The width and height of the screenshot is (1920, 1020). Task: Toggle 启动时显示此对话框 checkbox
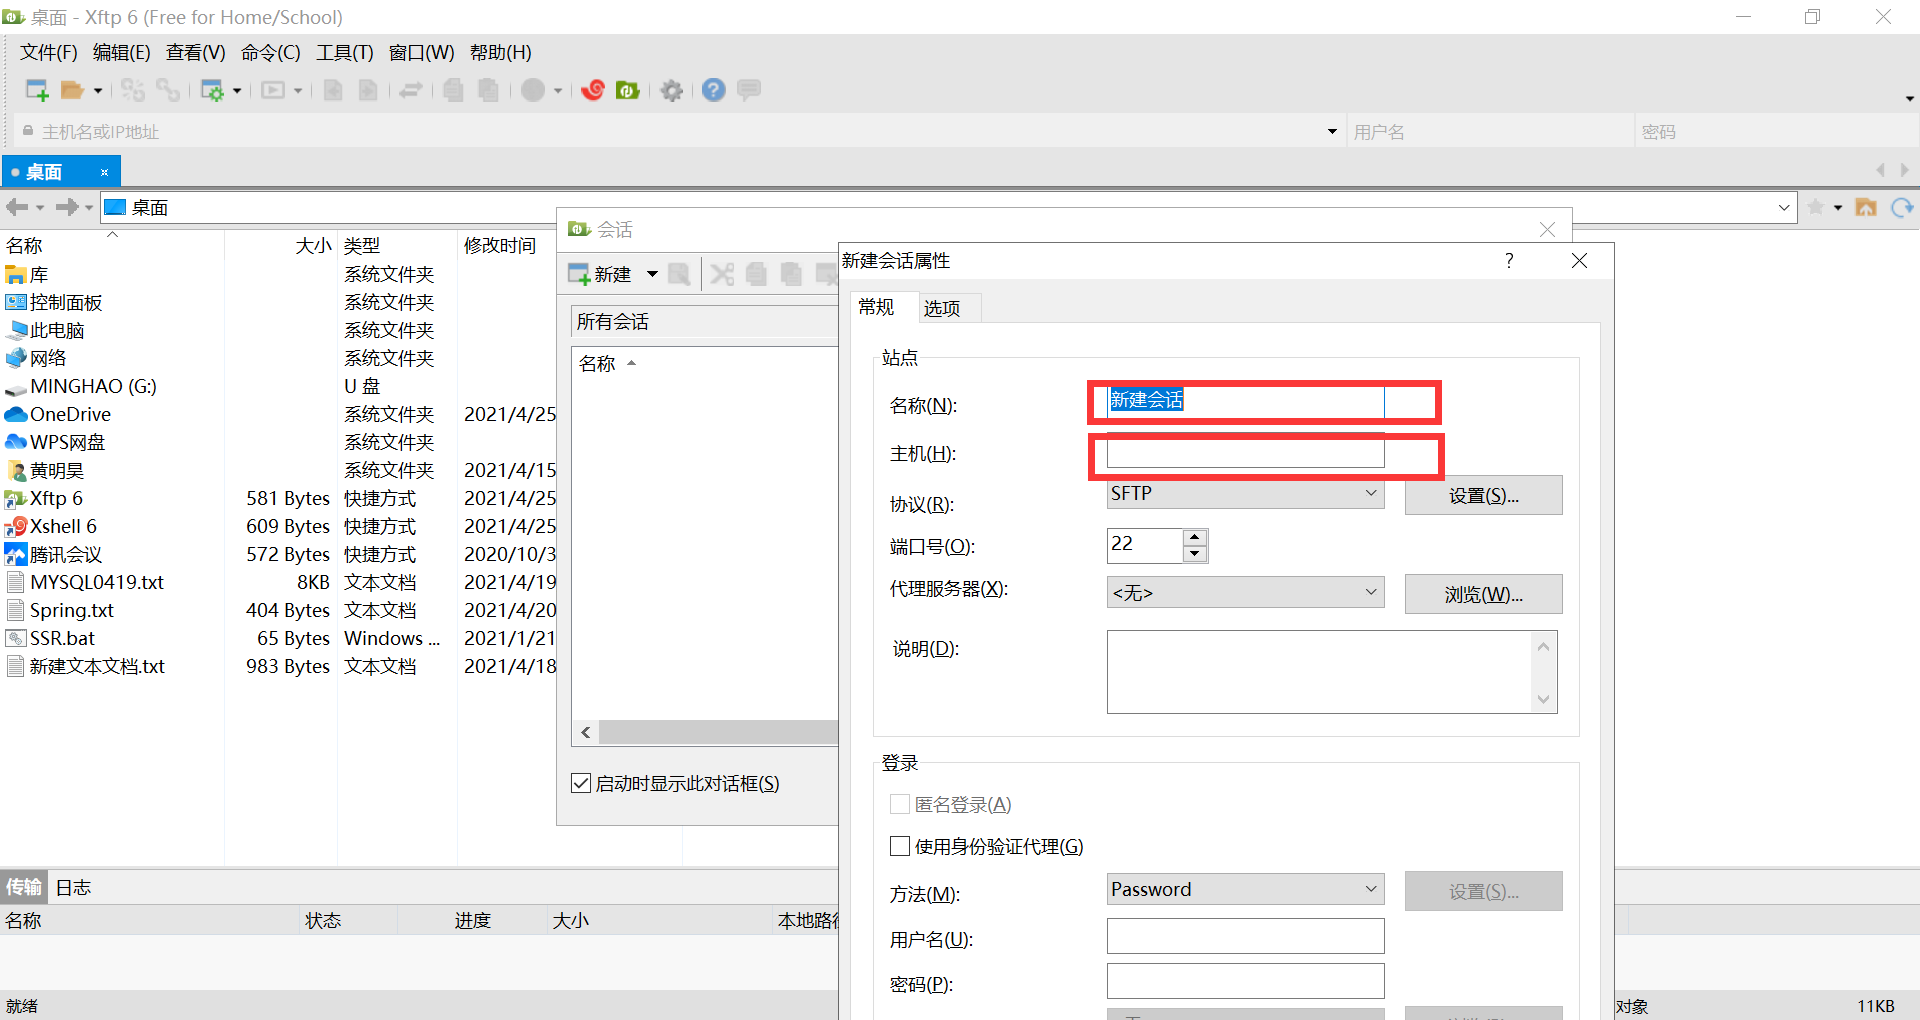click(581, 783)
